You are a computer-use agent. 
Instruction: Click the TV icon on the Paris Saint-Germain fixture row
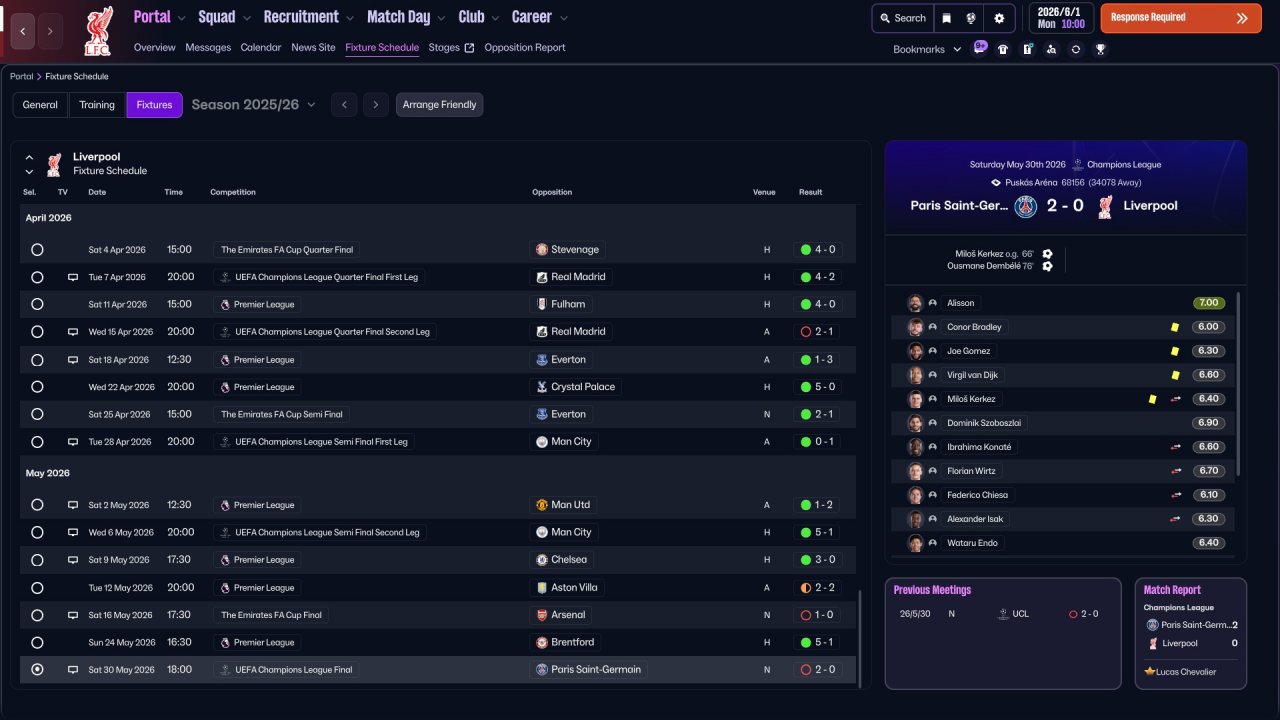click(x=72, y=670)
